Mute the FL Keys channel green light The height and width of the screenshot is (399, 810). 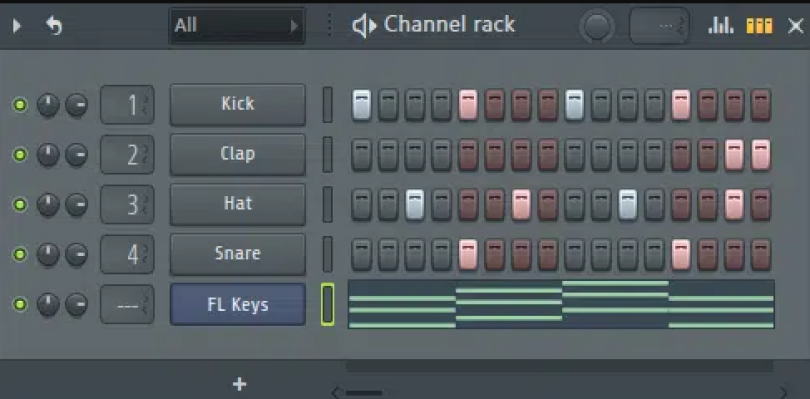[x=20, y=304]
